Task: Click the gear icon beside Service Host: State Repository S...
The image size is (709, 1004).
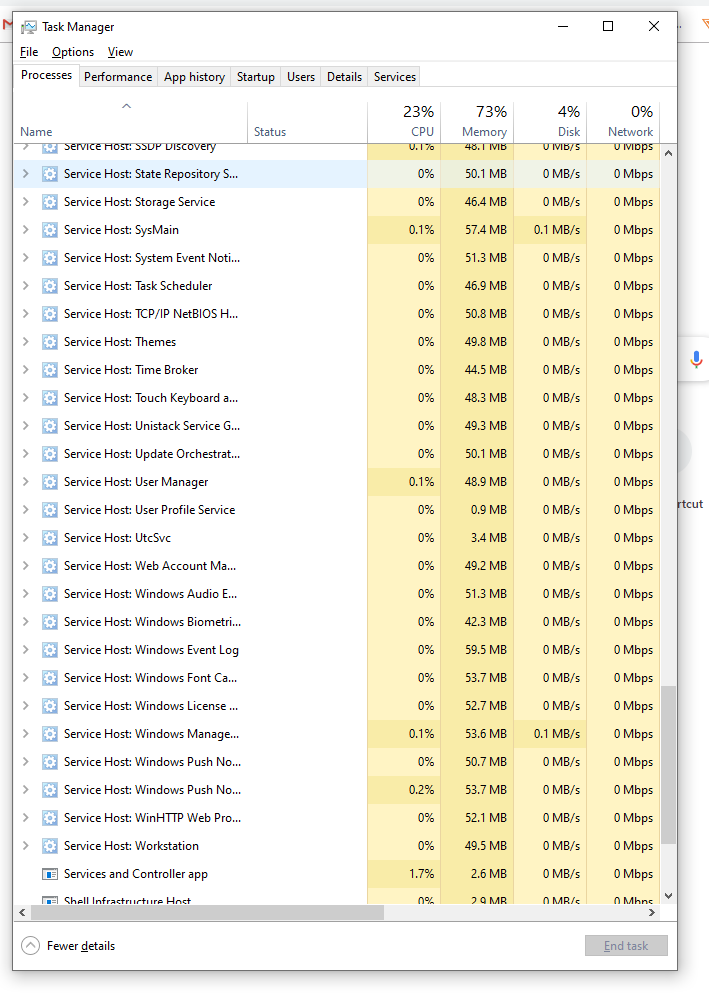Action: click(50, 174)
